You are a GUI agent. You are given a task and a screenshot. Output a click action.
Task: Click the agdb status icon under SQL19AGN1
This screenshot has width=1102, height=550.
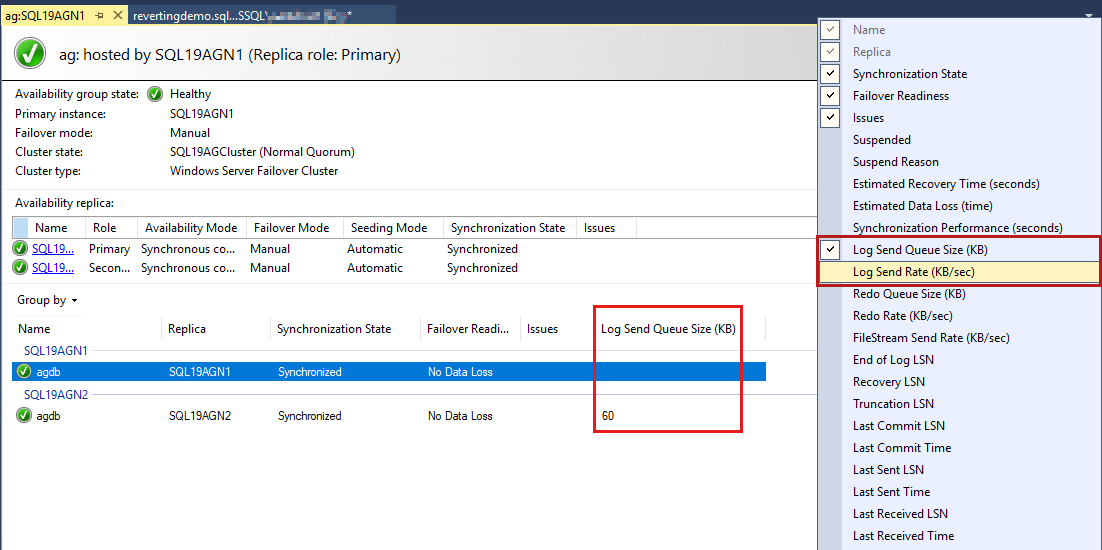(x=24, y=372)
